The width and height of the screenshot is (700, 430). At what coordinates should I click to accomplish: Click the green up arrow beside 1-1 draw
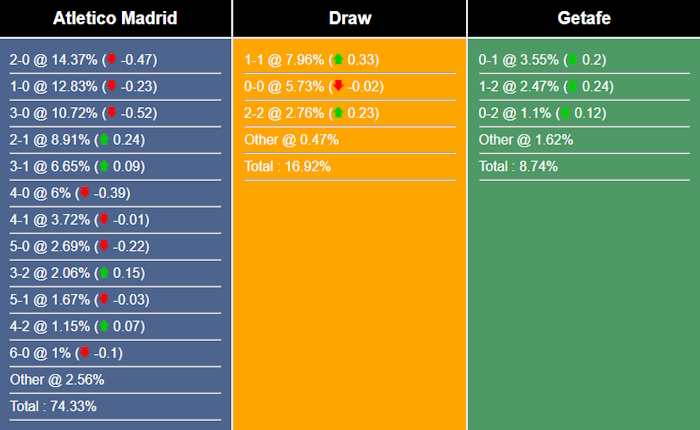pyautogui.click(x=339, y=59)
